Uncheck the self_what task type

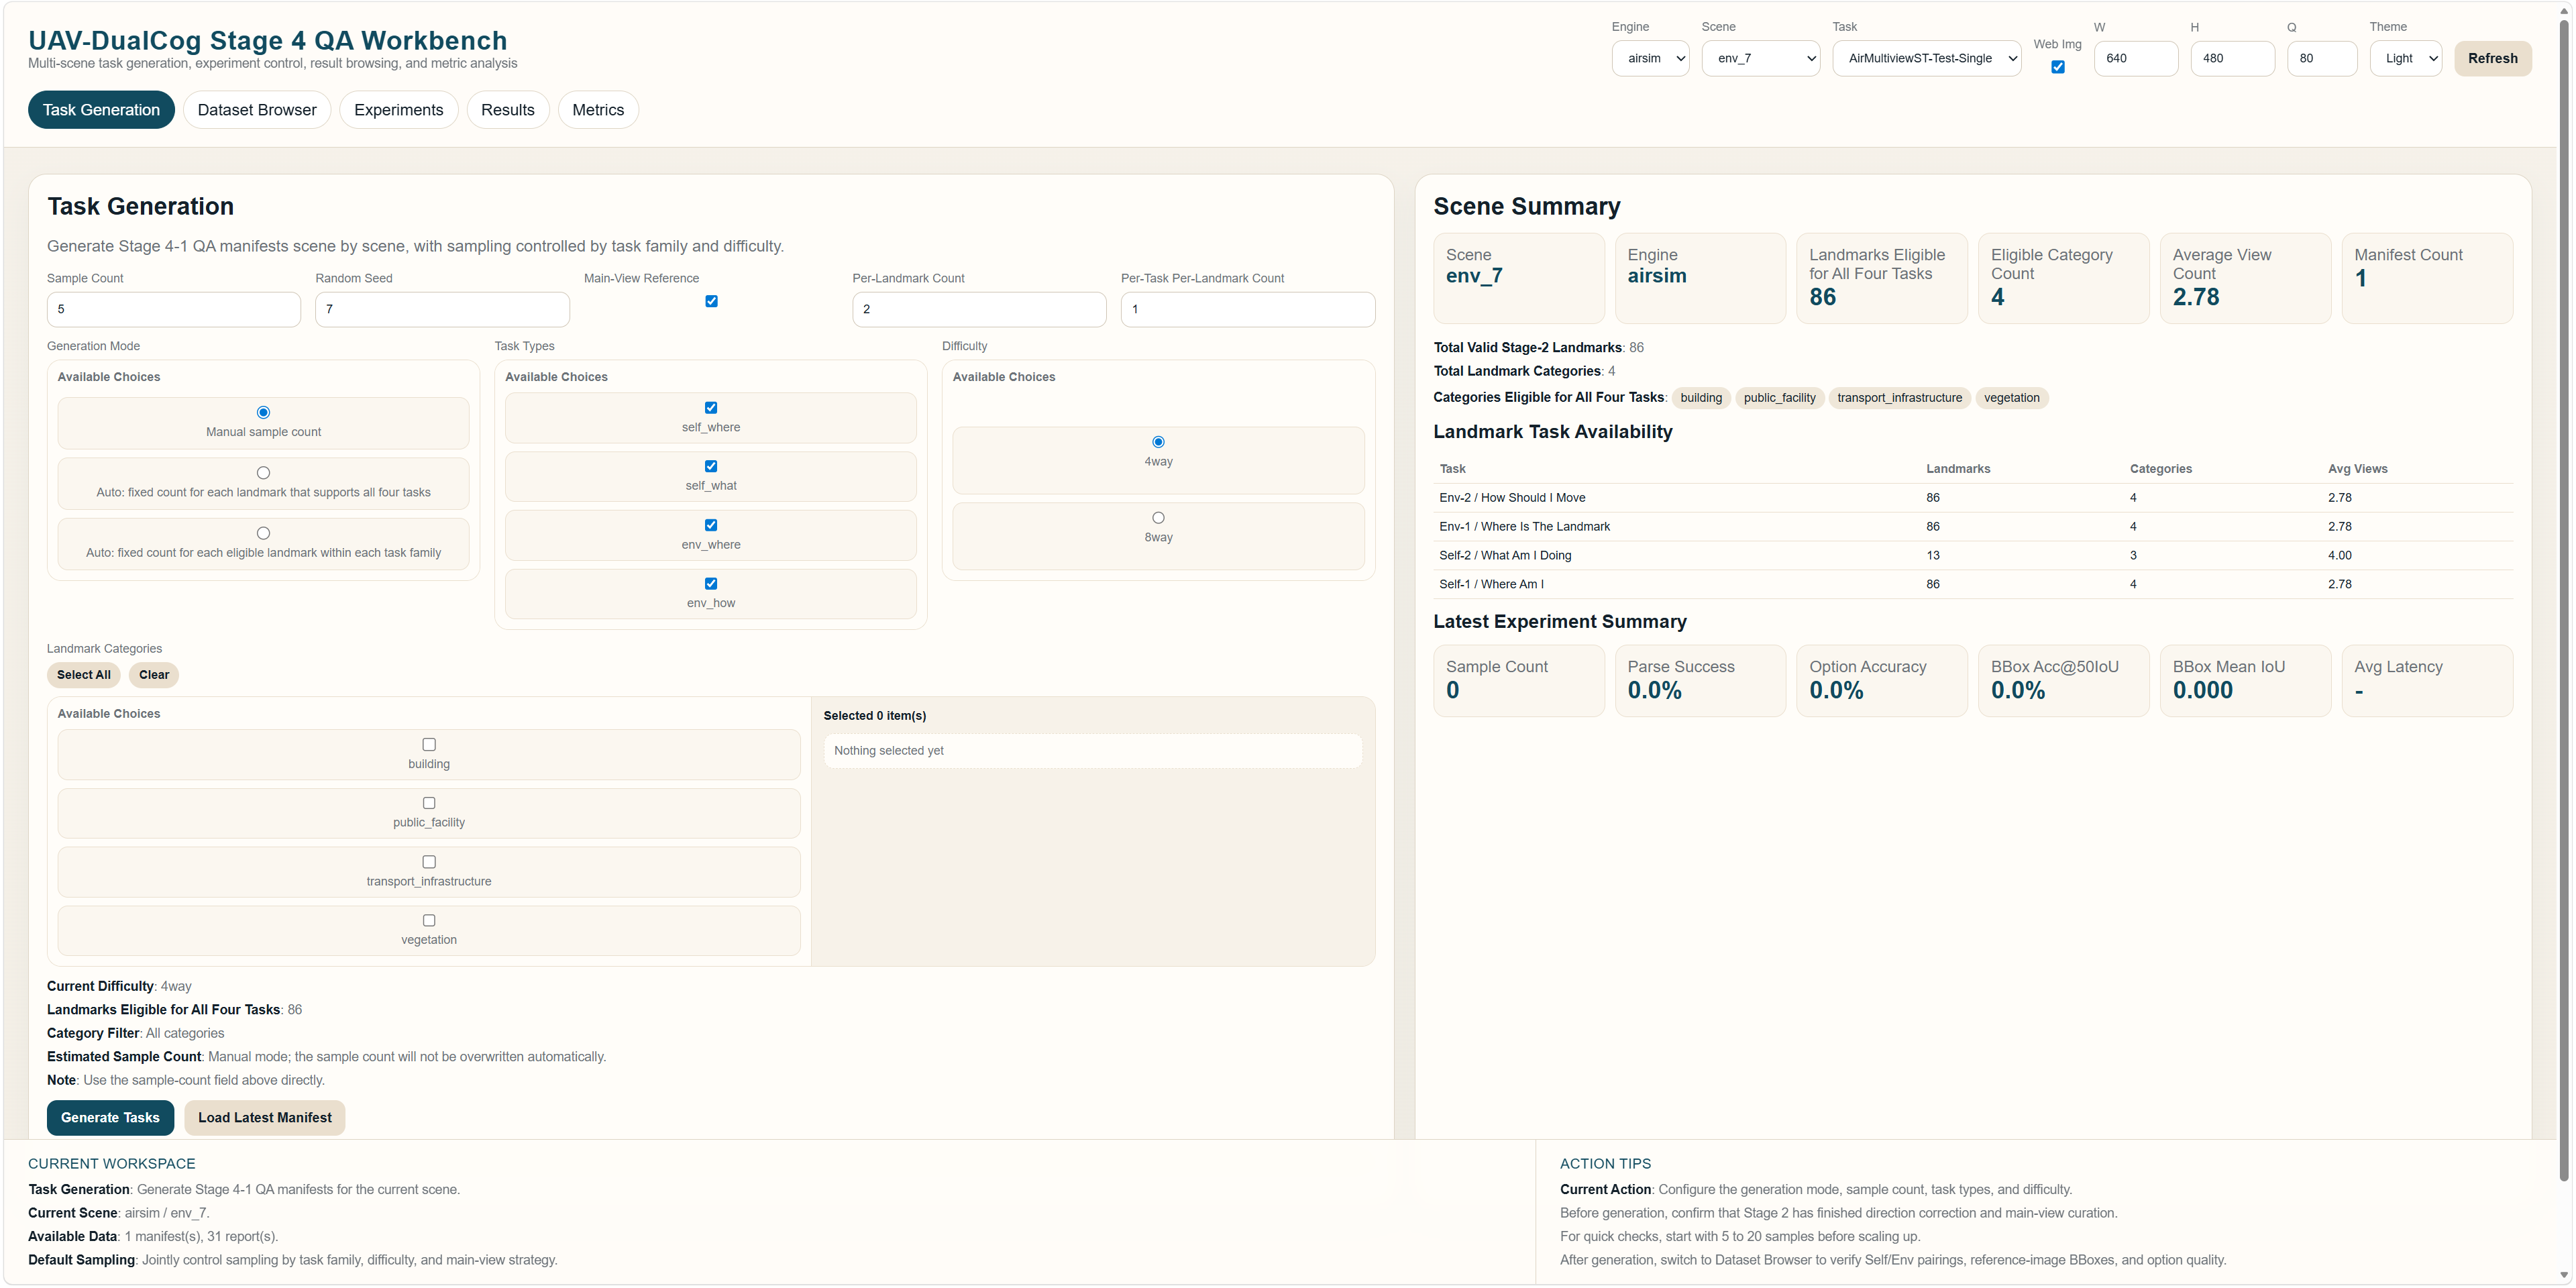point(711,466)
